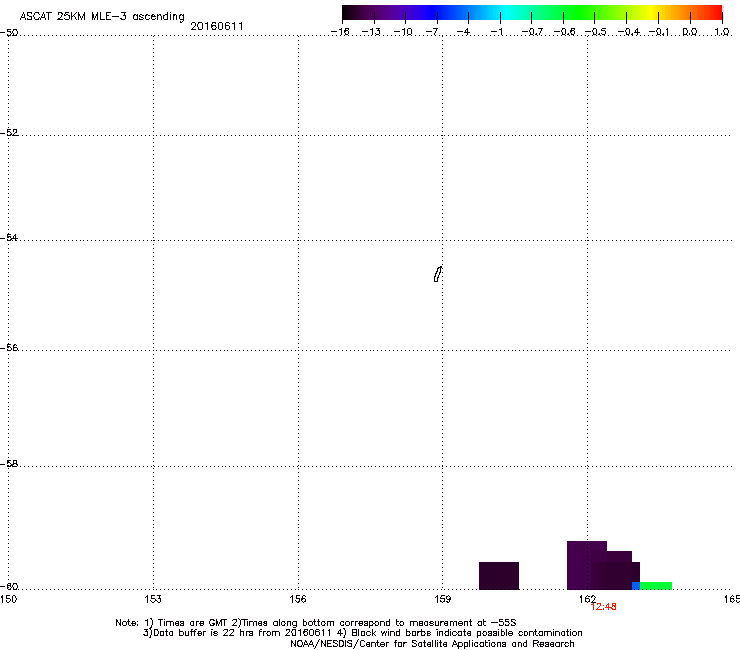Viewport: 740px width, 650px height.
Task: Click the latitude label -60
Action: point(9,587)
